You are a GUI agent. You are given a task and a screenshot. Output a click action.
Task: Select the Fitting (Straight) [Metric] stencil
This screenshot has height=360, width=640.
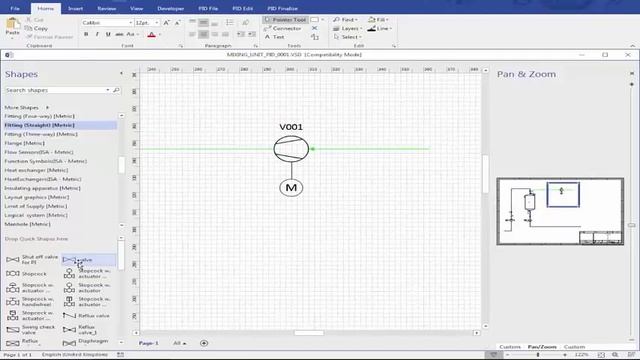tap(60, 125)
